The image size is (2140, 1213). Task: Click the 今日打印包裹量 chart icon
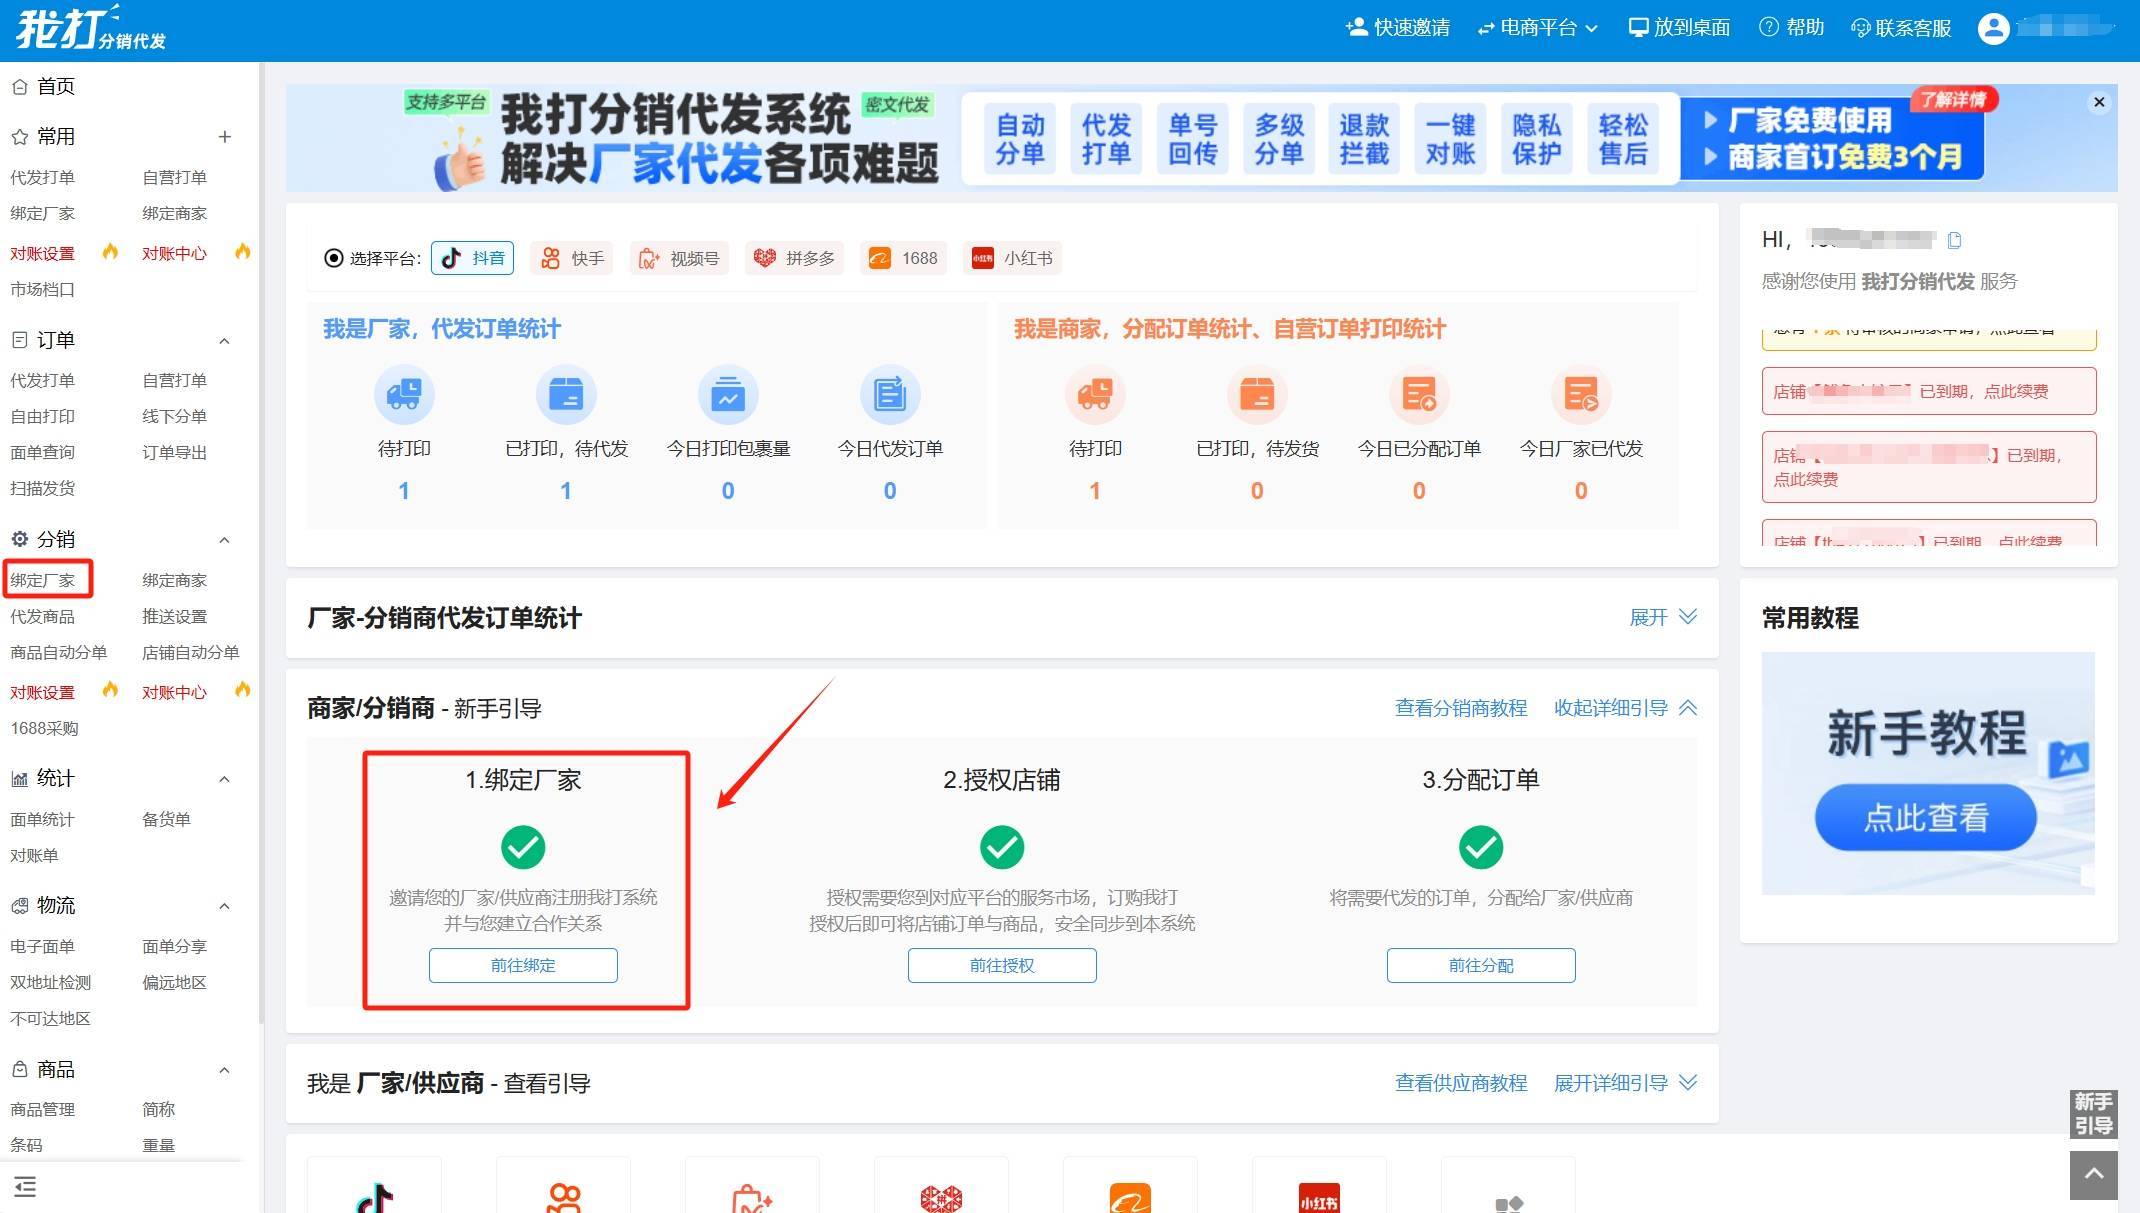728,395
